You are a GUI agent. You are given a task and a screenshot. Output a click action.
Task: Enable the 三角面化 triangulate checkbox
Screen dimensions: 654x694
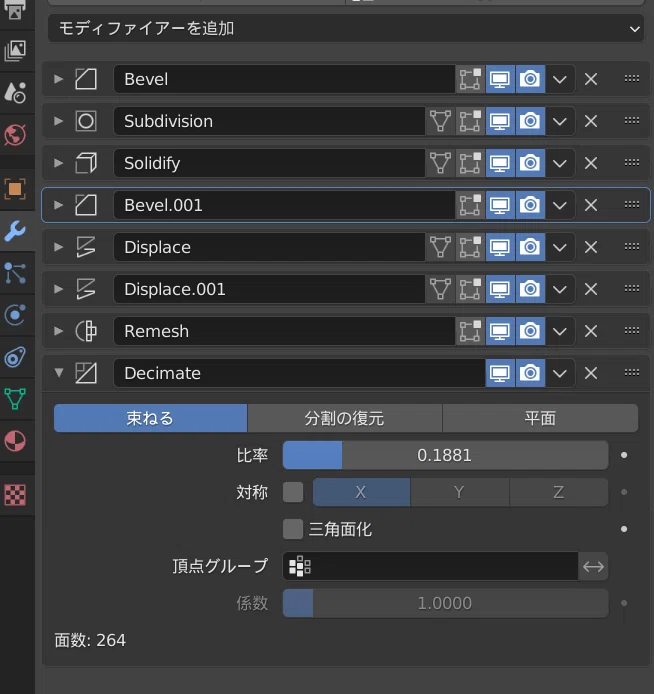click(x=293, y=529)
